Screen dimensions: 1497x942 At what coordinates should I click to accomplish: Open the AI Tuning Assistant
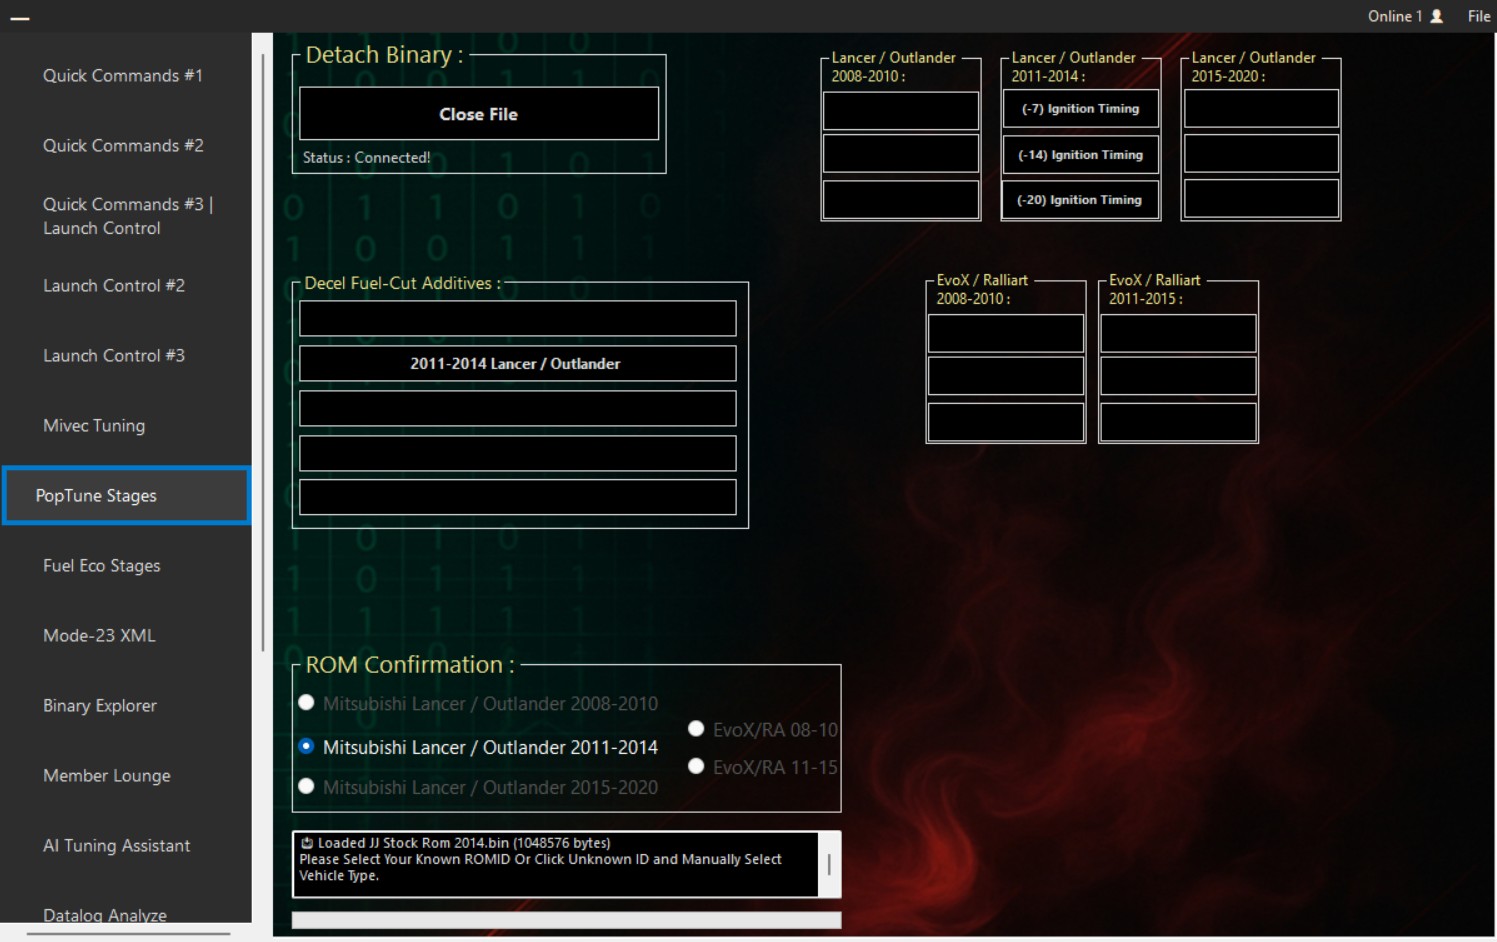[x=115, y=845]
